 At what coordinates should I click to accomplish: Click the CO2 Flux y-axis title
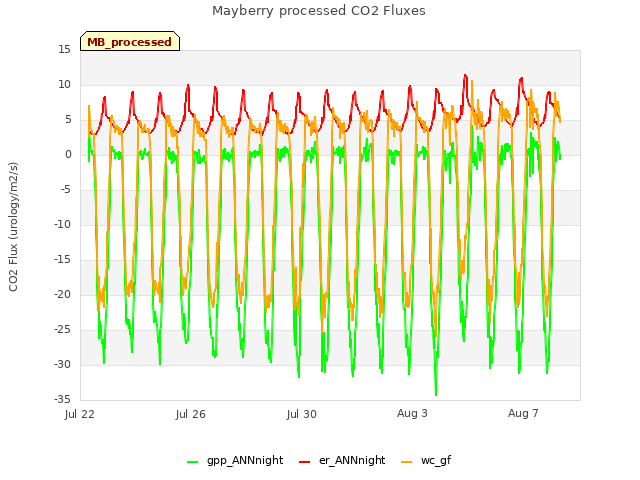point(13,227)
